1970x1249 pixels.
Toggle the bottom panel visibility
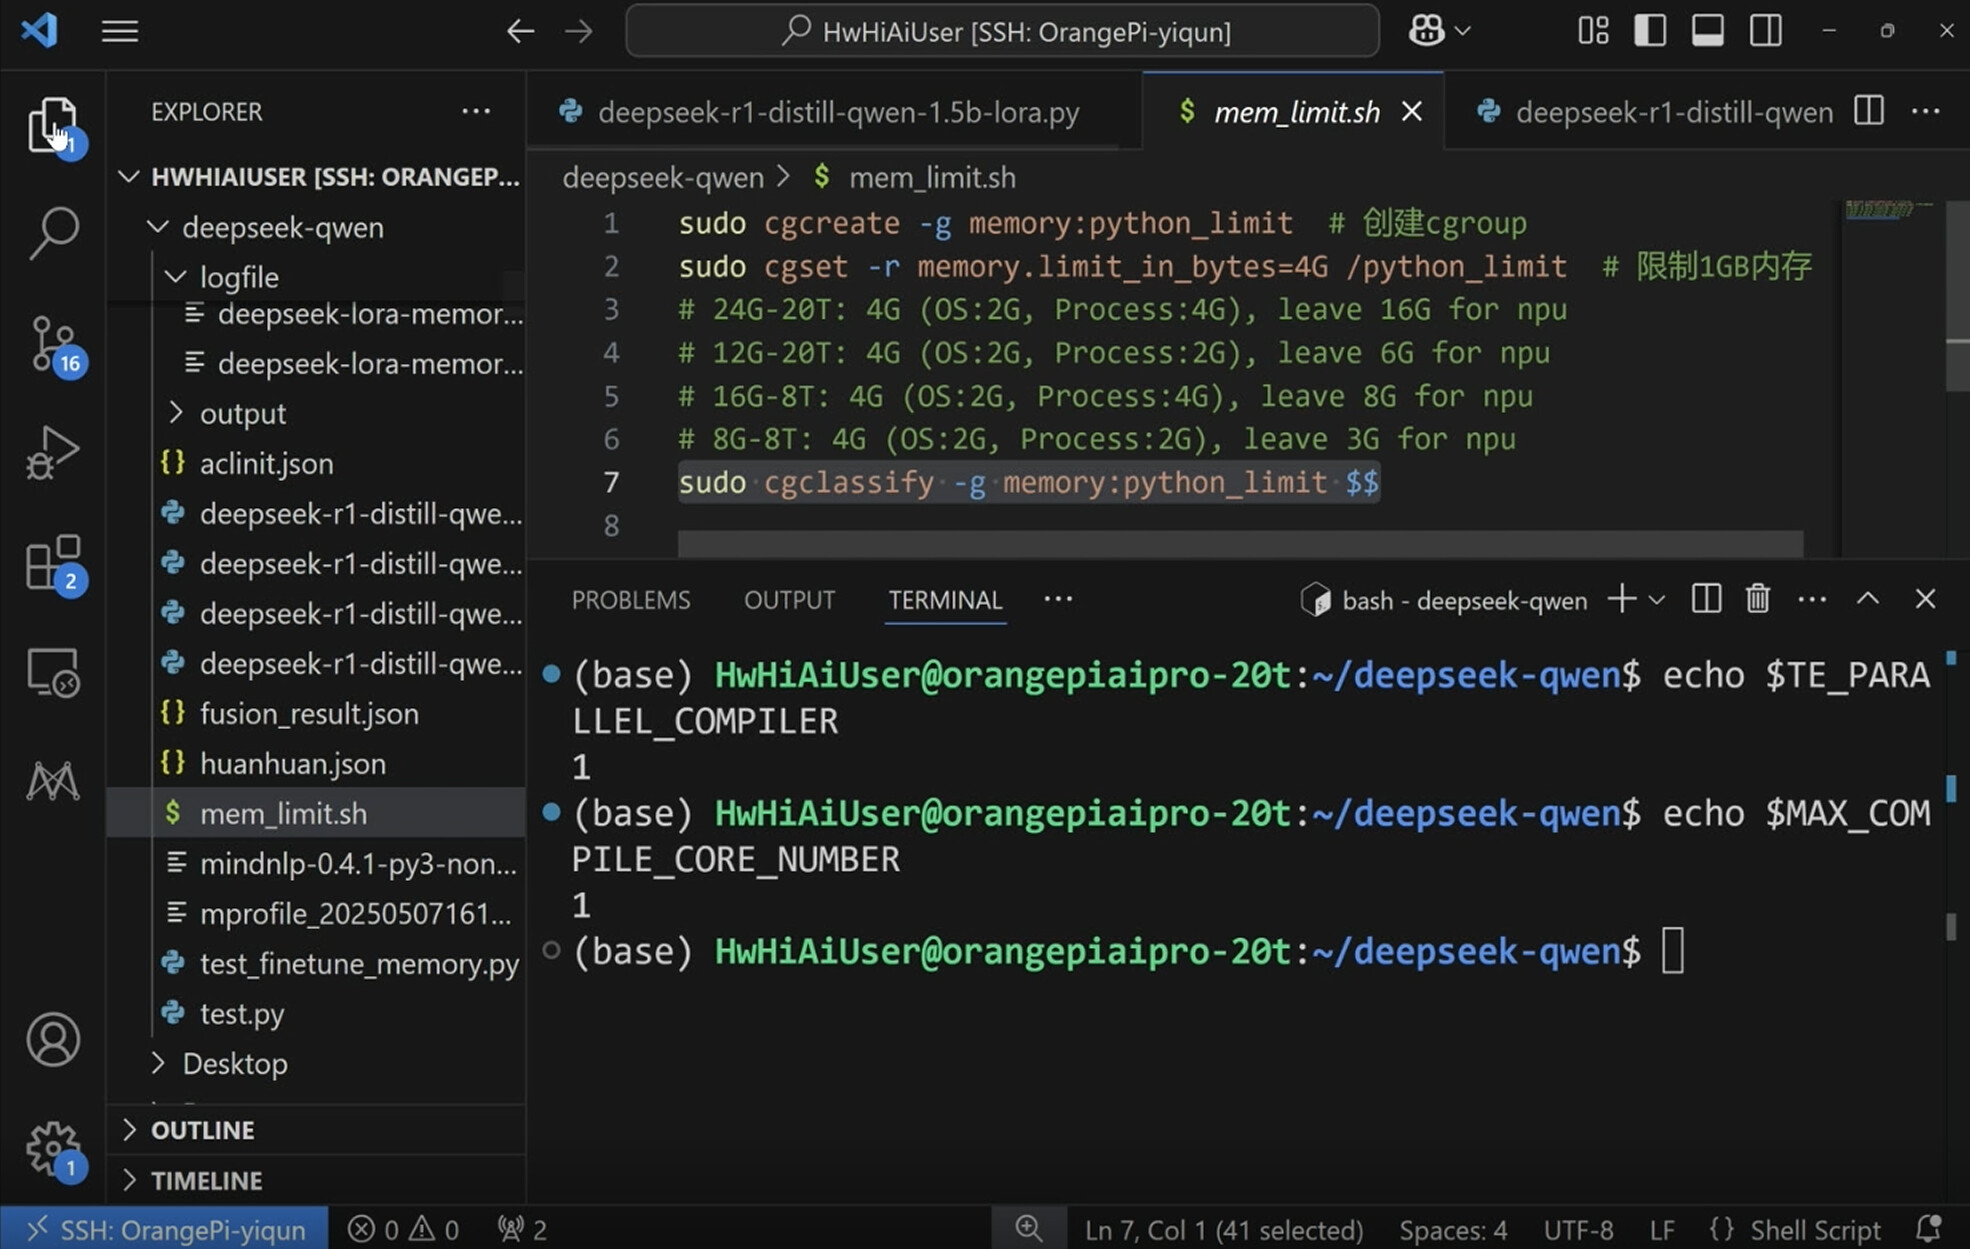[x=1707, y=31]
